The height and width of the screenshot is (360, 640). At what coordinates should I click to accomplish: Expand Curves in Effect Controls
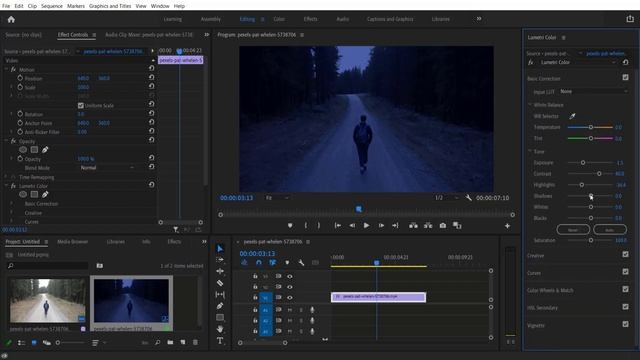(x=12, y=222)
